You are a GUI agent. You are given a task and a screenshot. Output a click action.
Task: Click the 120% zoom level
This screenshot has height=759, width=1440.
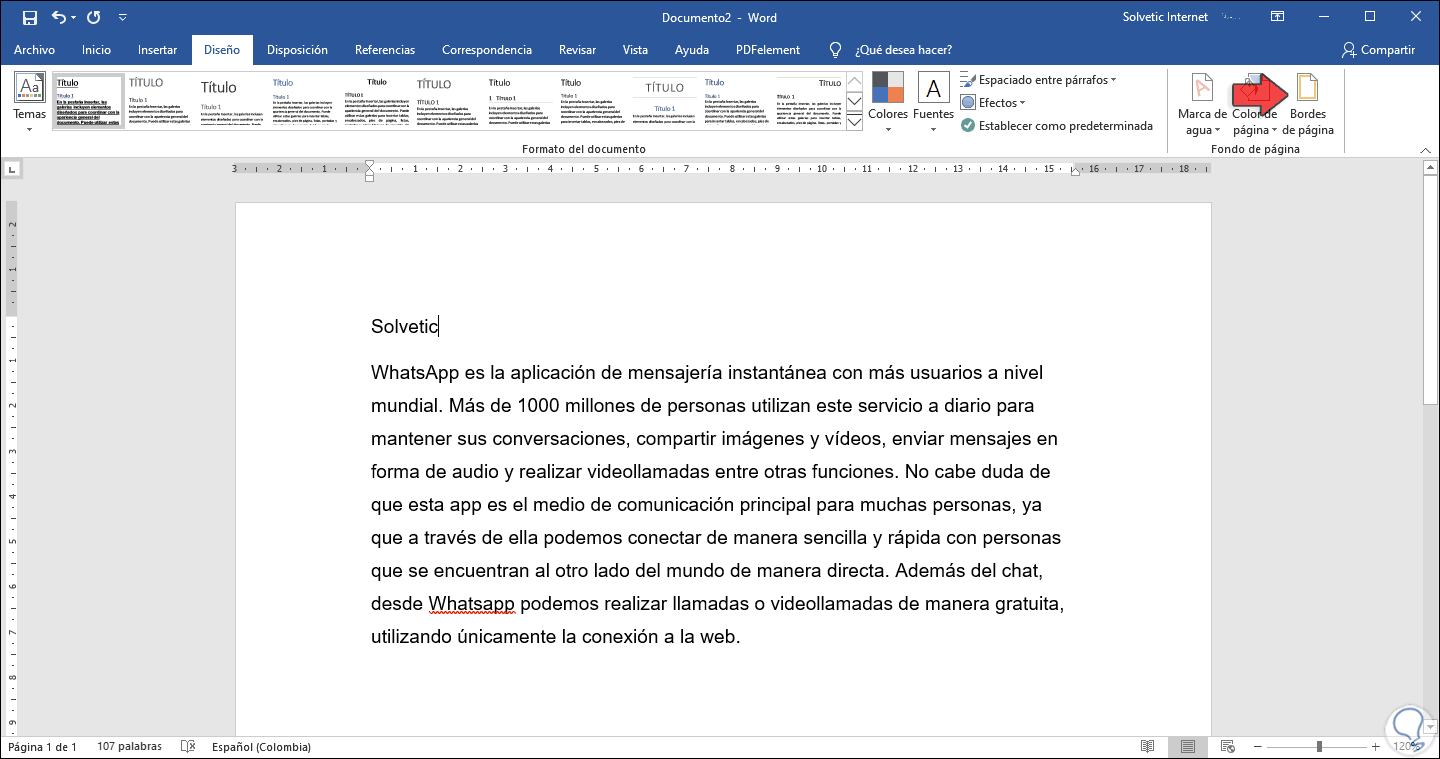[1407, 747]
